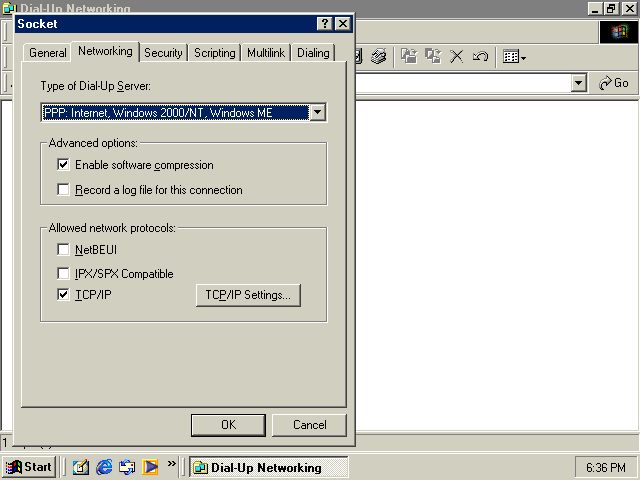640x480 pixels.
Task: Click the Go arrow button
Action: pos(613,83)
